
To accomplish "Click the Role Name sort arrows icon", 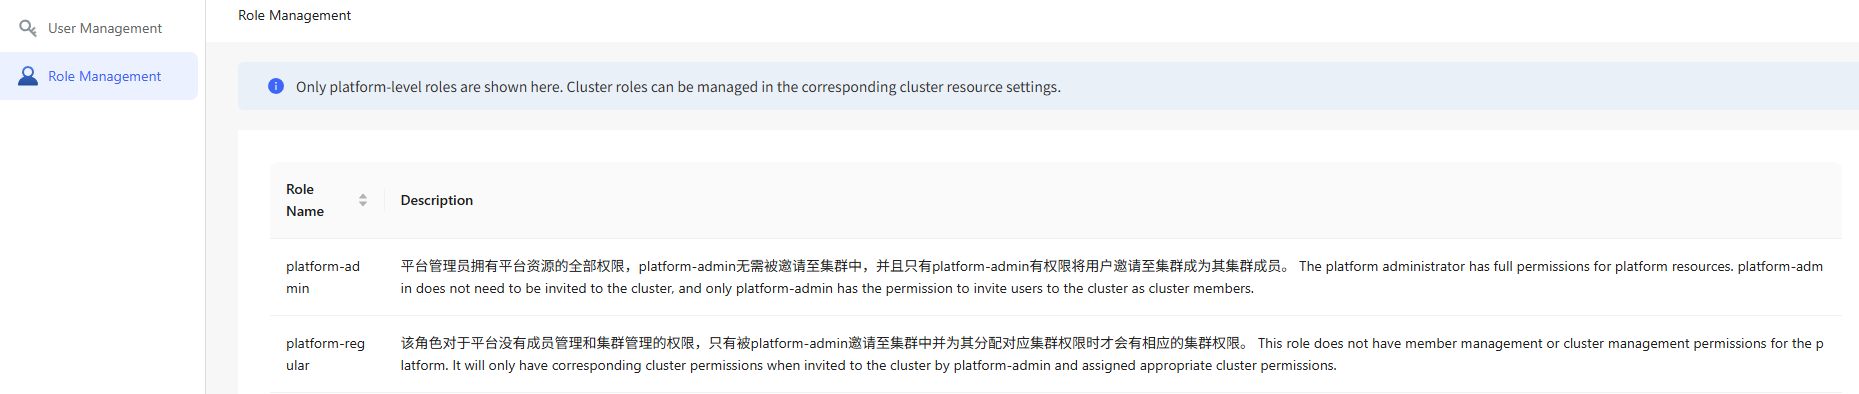I will pos(363,200).
